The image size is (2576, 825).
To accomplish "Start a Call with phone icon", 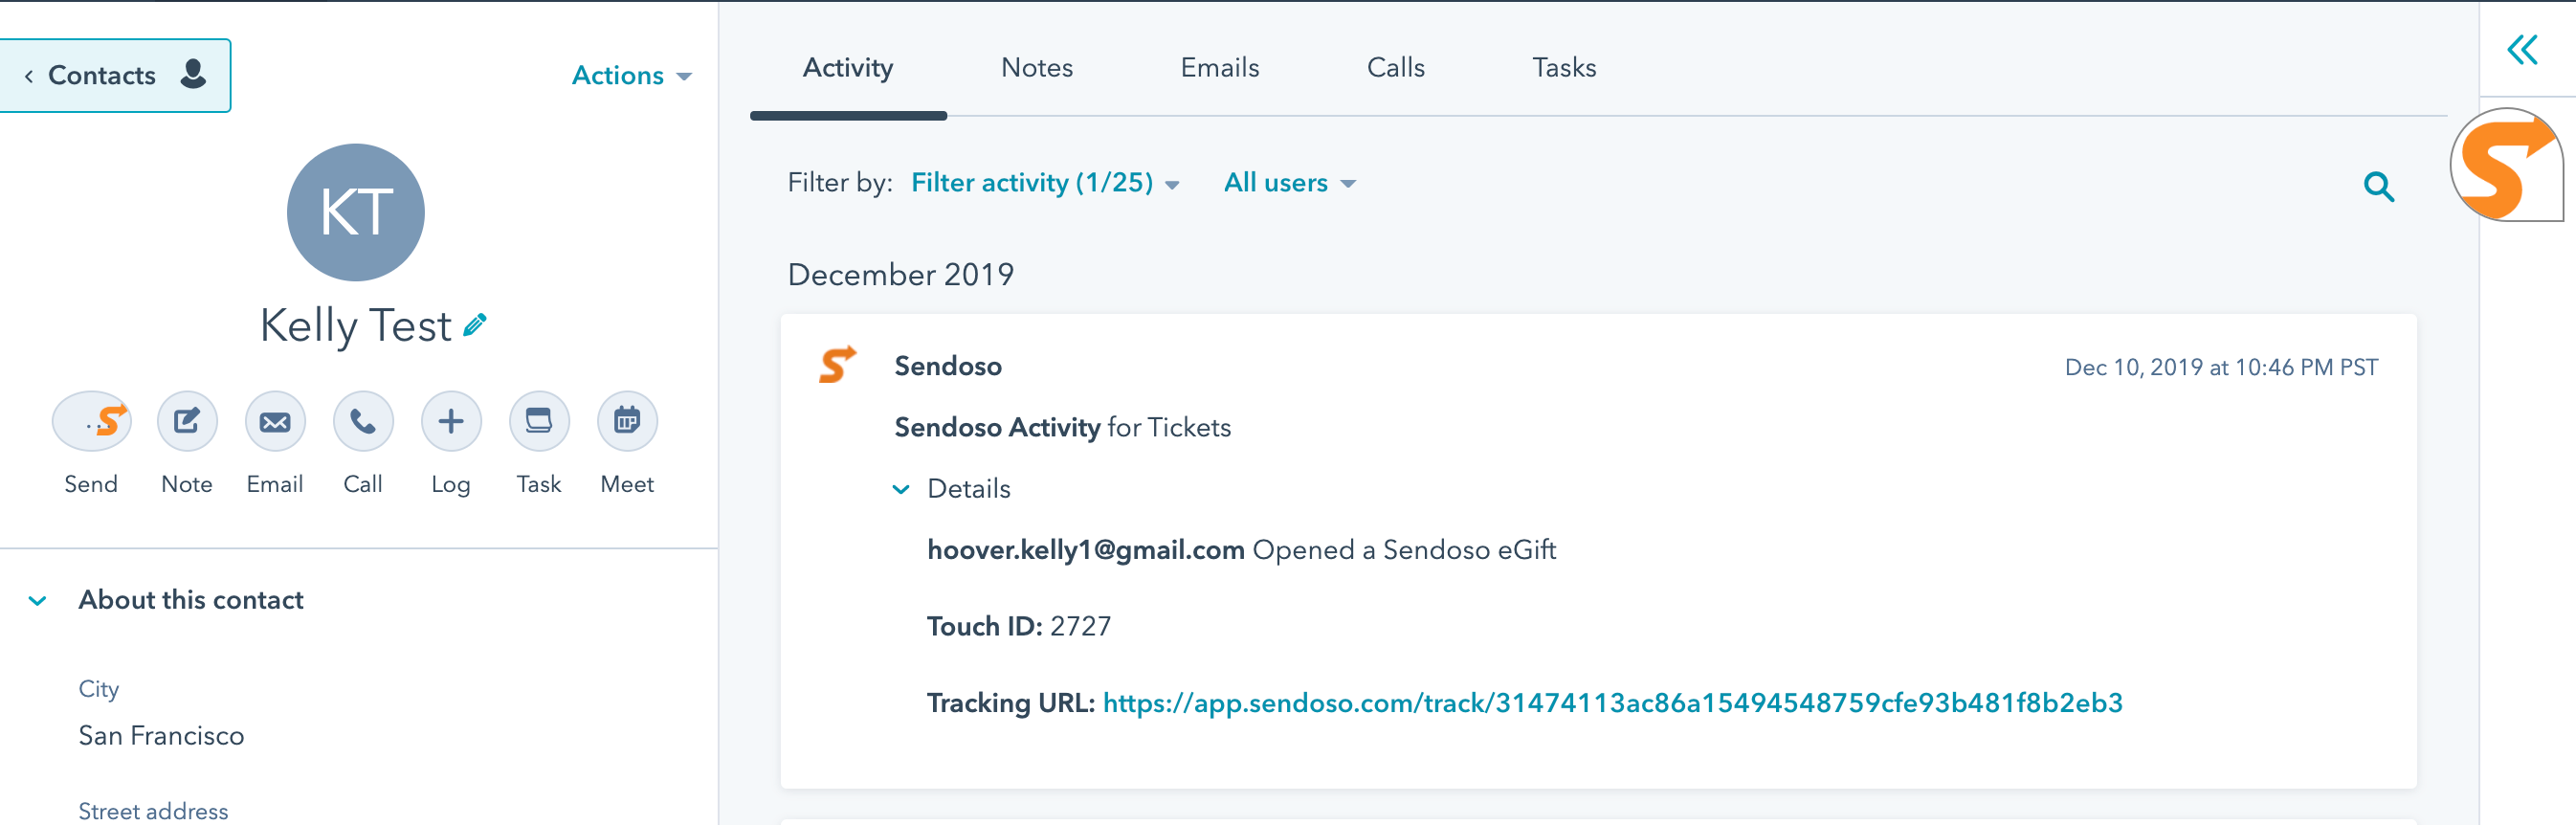I will pyautogui.click(x=363, y=421).
